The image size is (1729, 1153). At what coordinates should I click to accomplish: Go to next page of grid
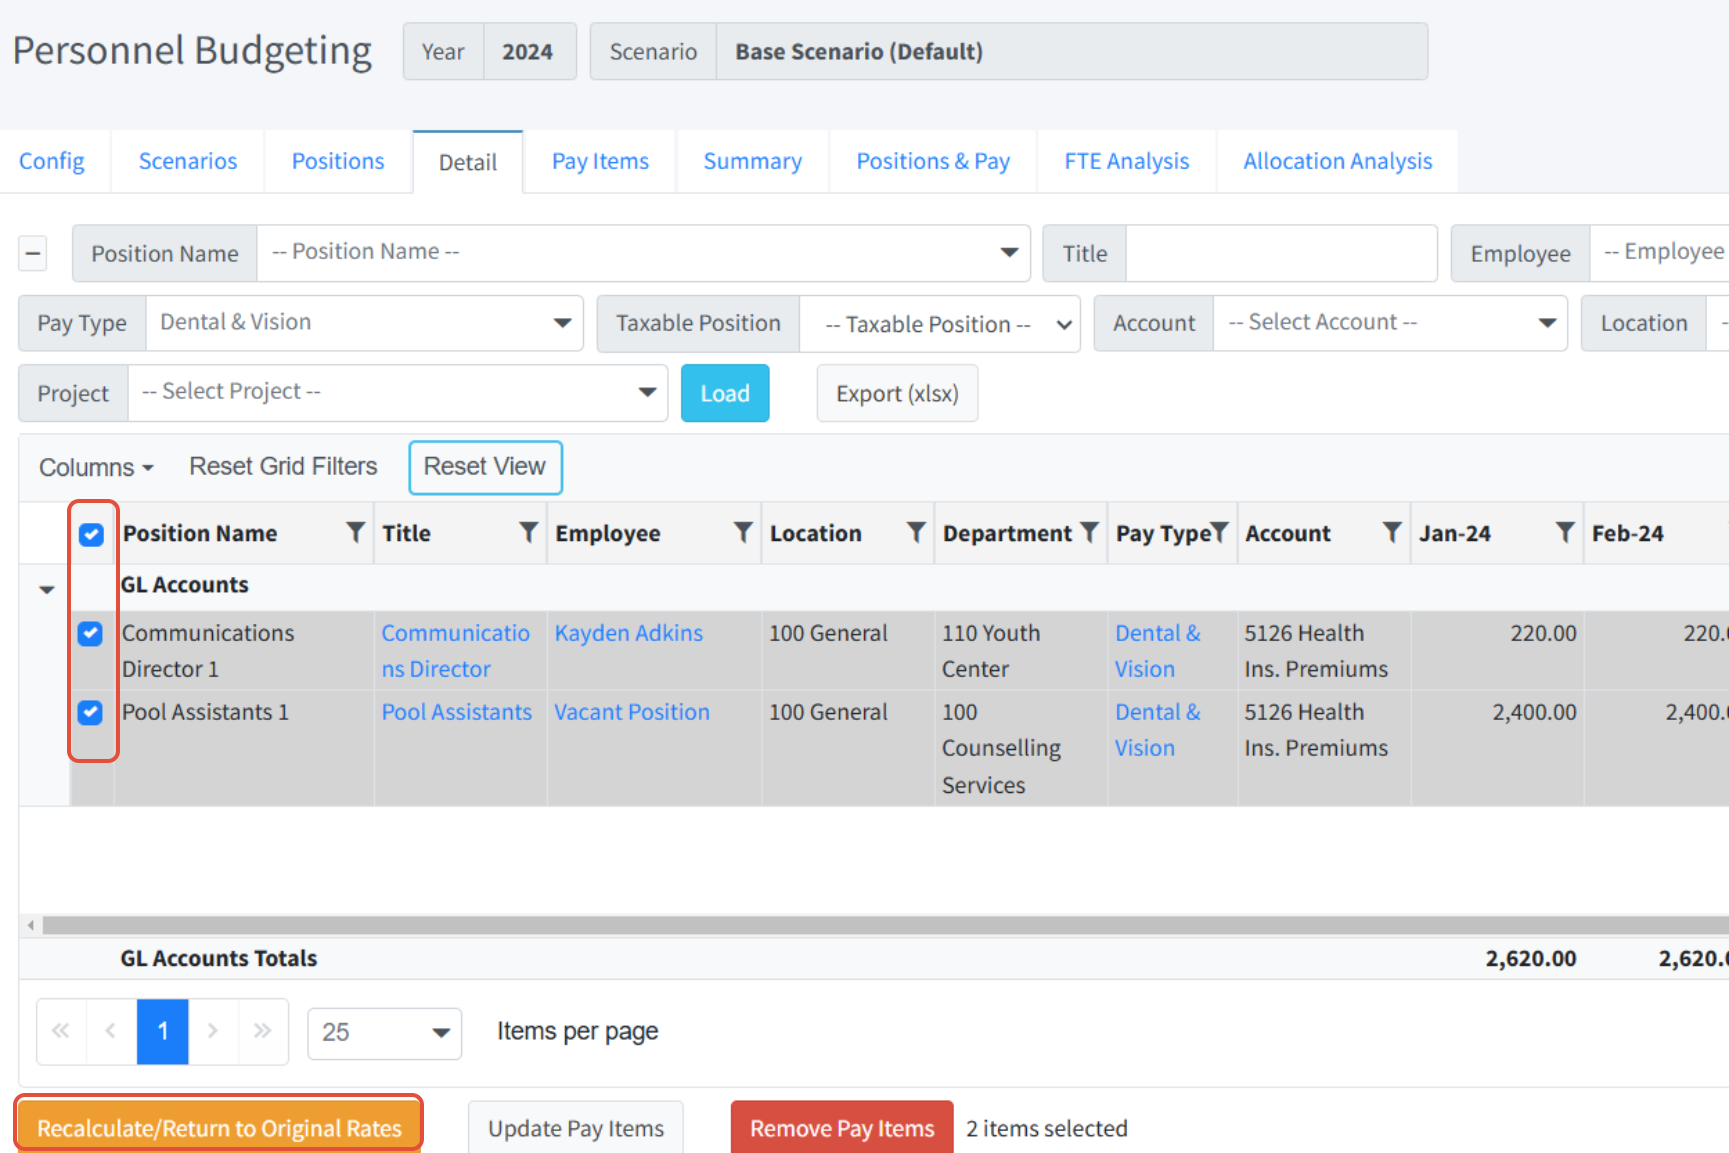(213, 1031)
